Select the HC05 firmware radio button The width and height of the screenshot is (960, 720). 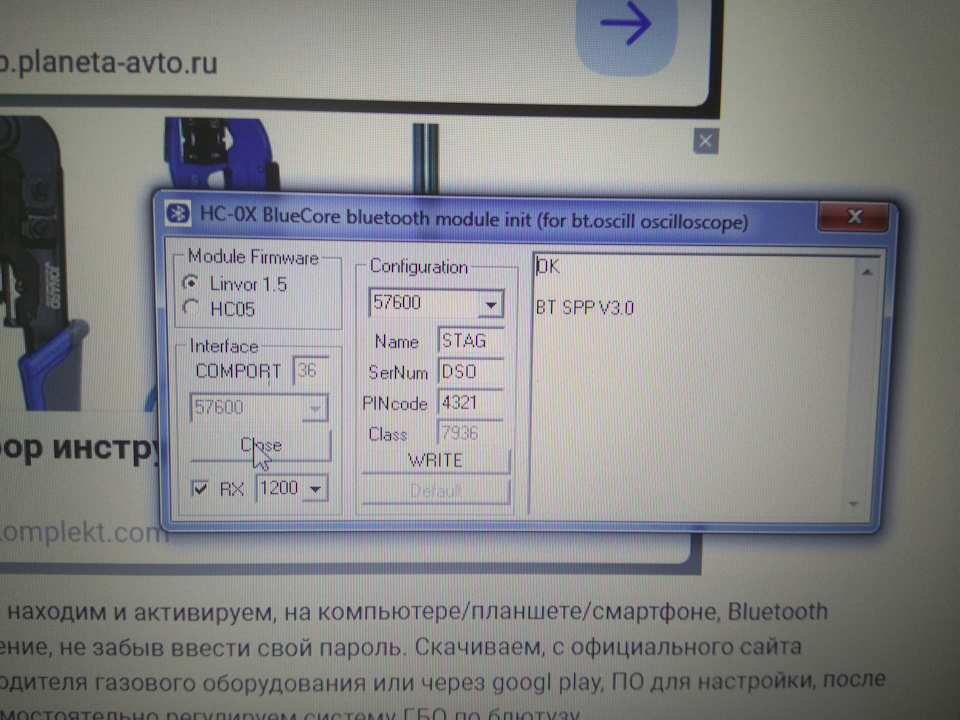(192, 308)
